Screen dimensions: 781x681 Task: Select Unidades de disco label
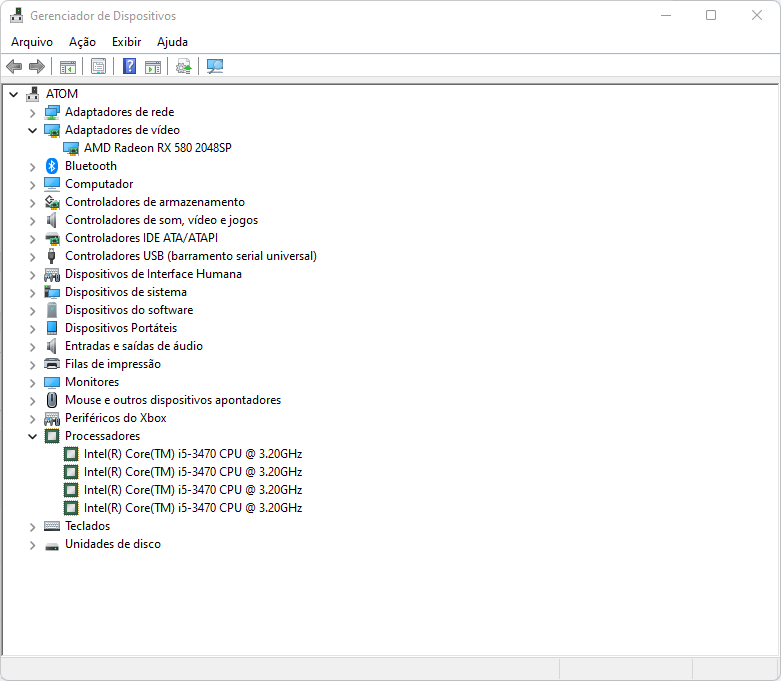[x=113, y=544]
